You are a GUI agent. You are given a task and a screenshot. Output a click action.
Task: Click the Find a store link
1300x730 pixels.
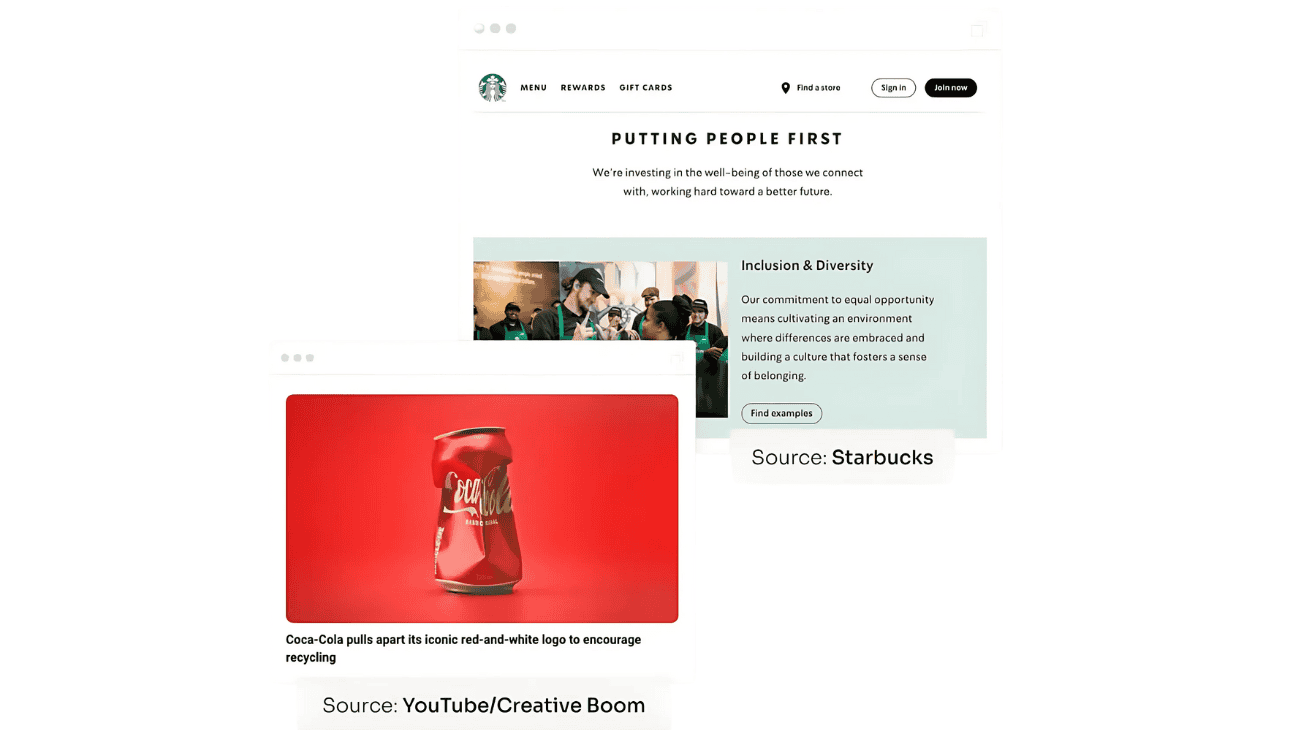pos(818,88)
